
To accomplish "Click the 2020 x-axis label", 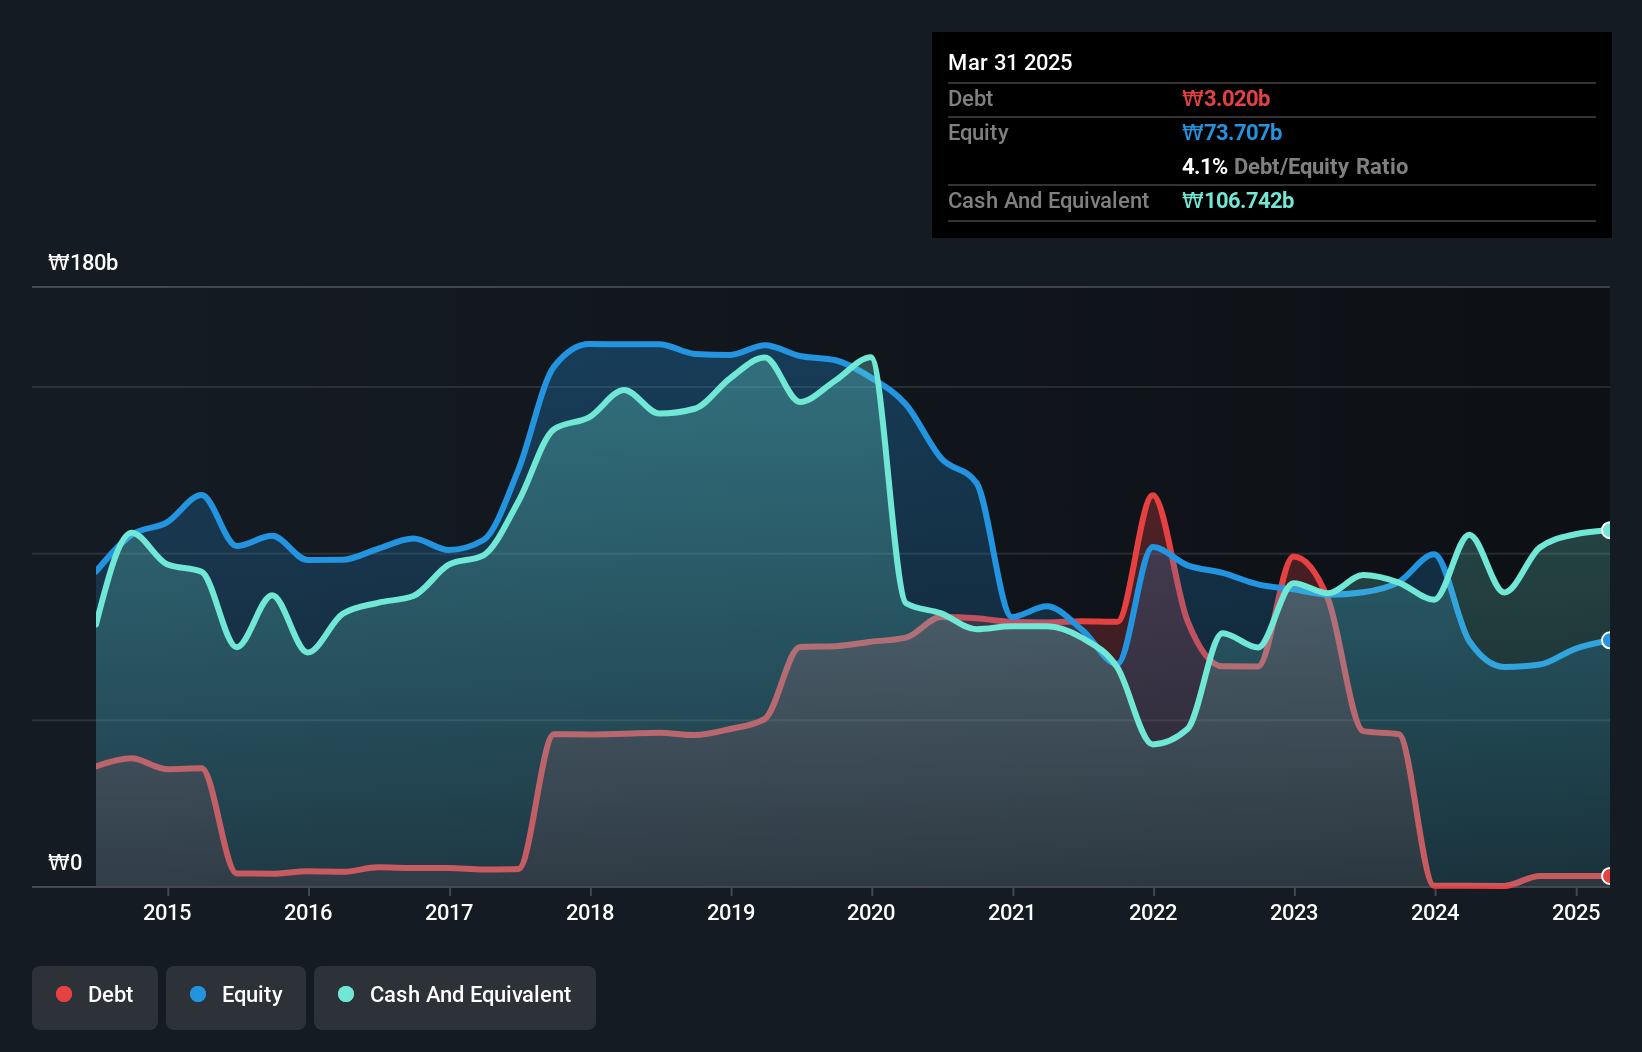I will point(871,912).
